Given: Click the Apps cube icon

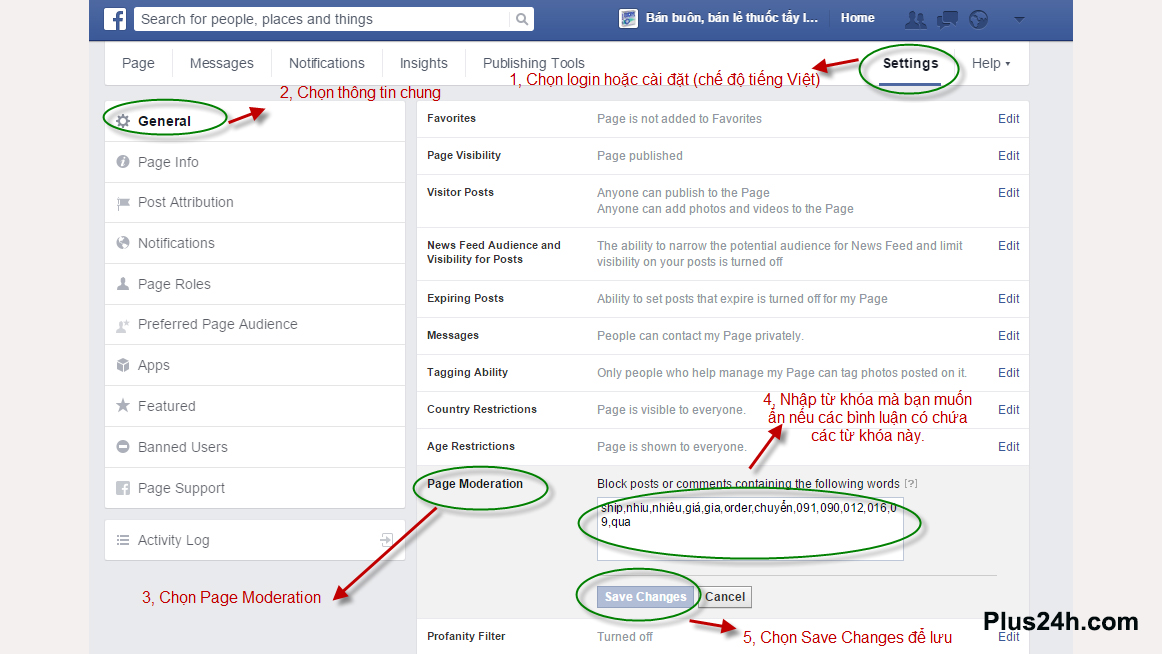Looking at the screenshot, I should click(123, 365).
